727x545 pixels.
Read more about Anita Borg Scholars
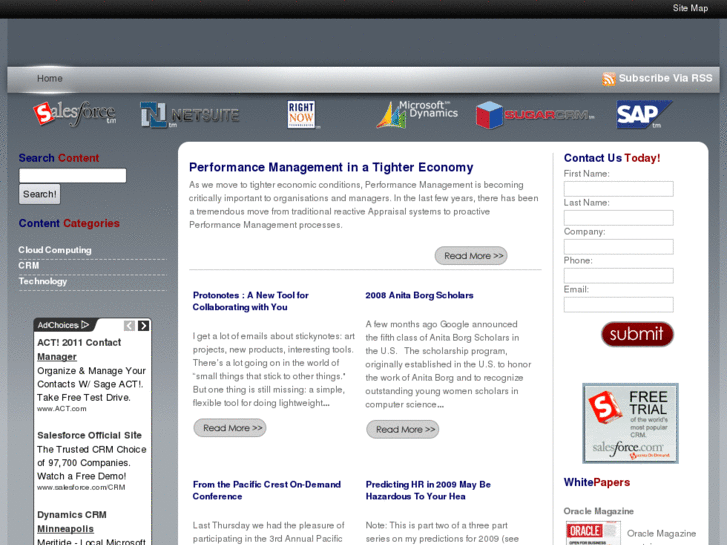pos(402,429)
